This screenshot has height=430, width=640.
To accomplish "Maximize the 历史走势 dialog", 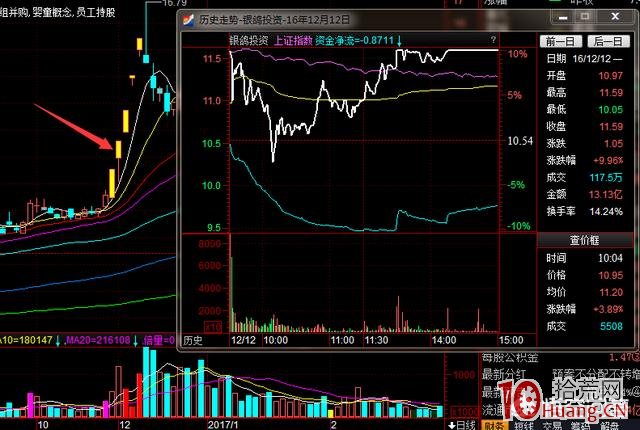I will (x=585, y=17).
